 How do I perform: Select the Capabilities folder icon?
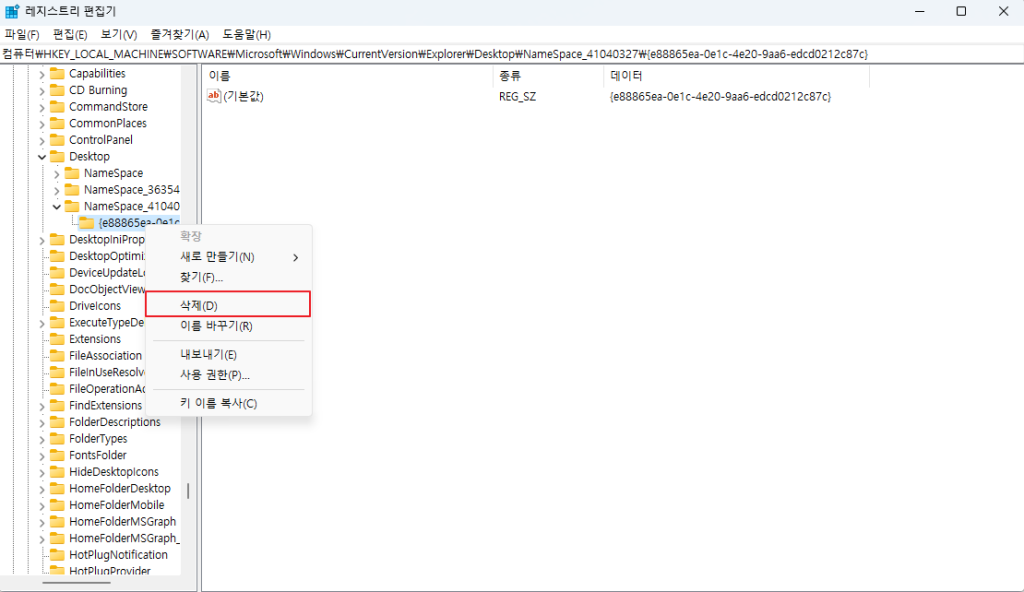pyautogui.click(x=57, y=73)
